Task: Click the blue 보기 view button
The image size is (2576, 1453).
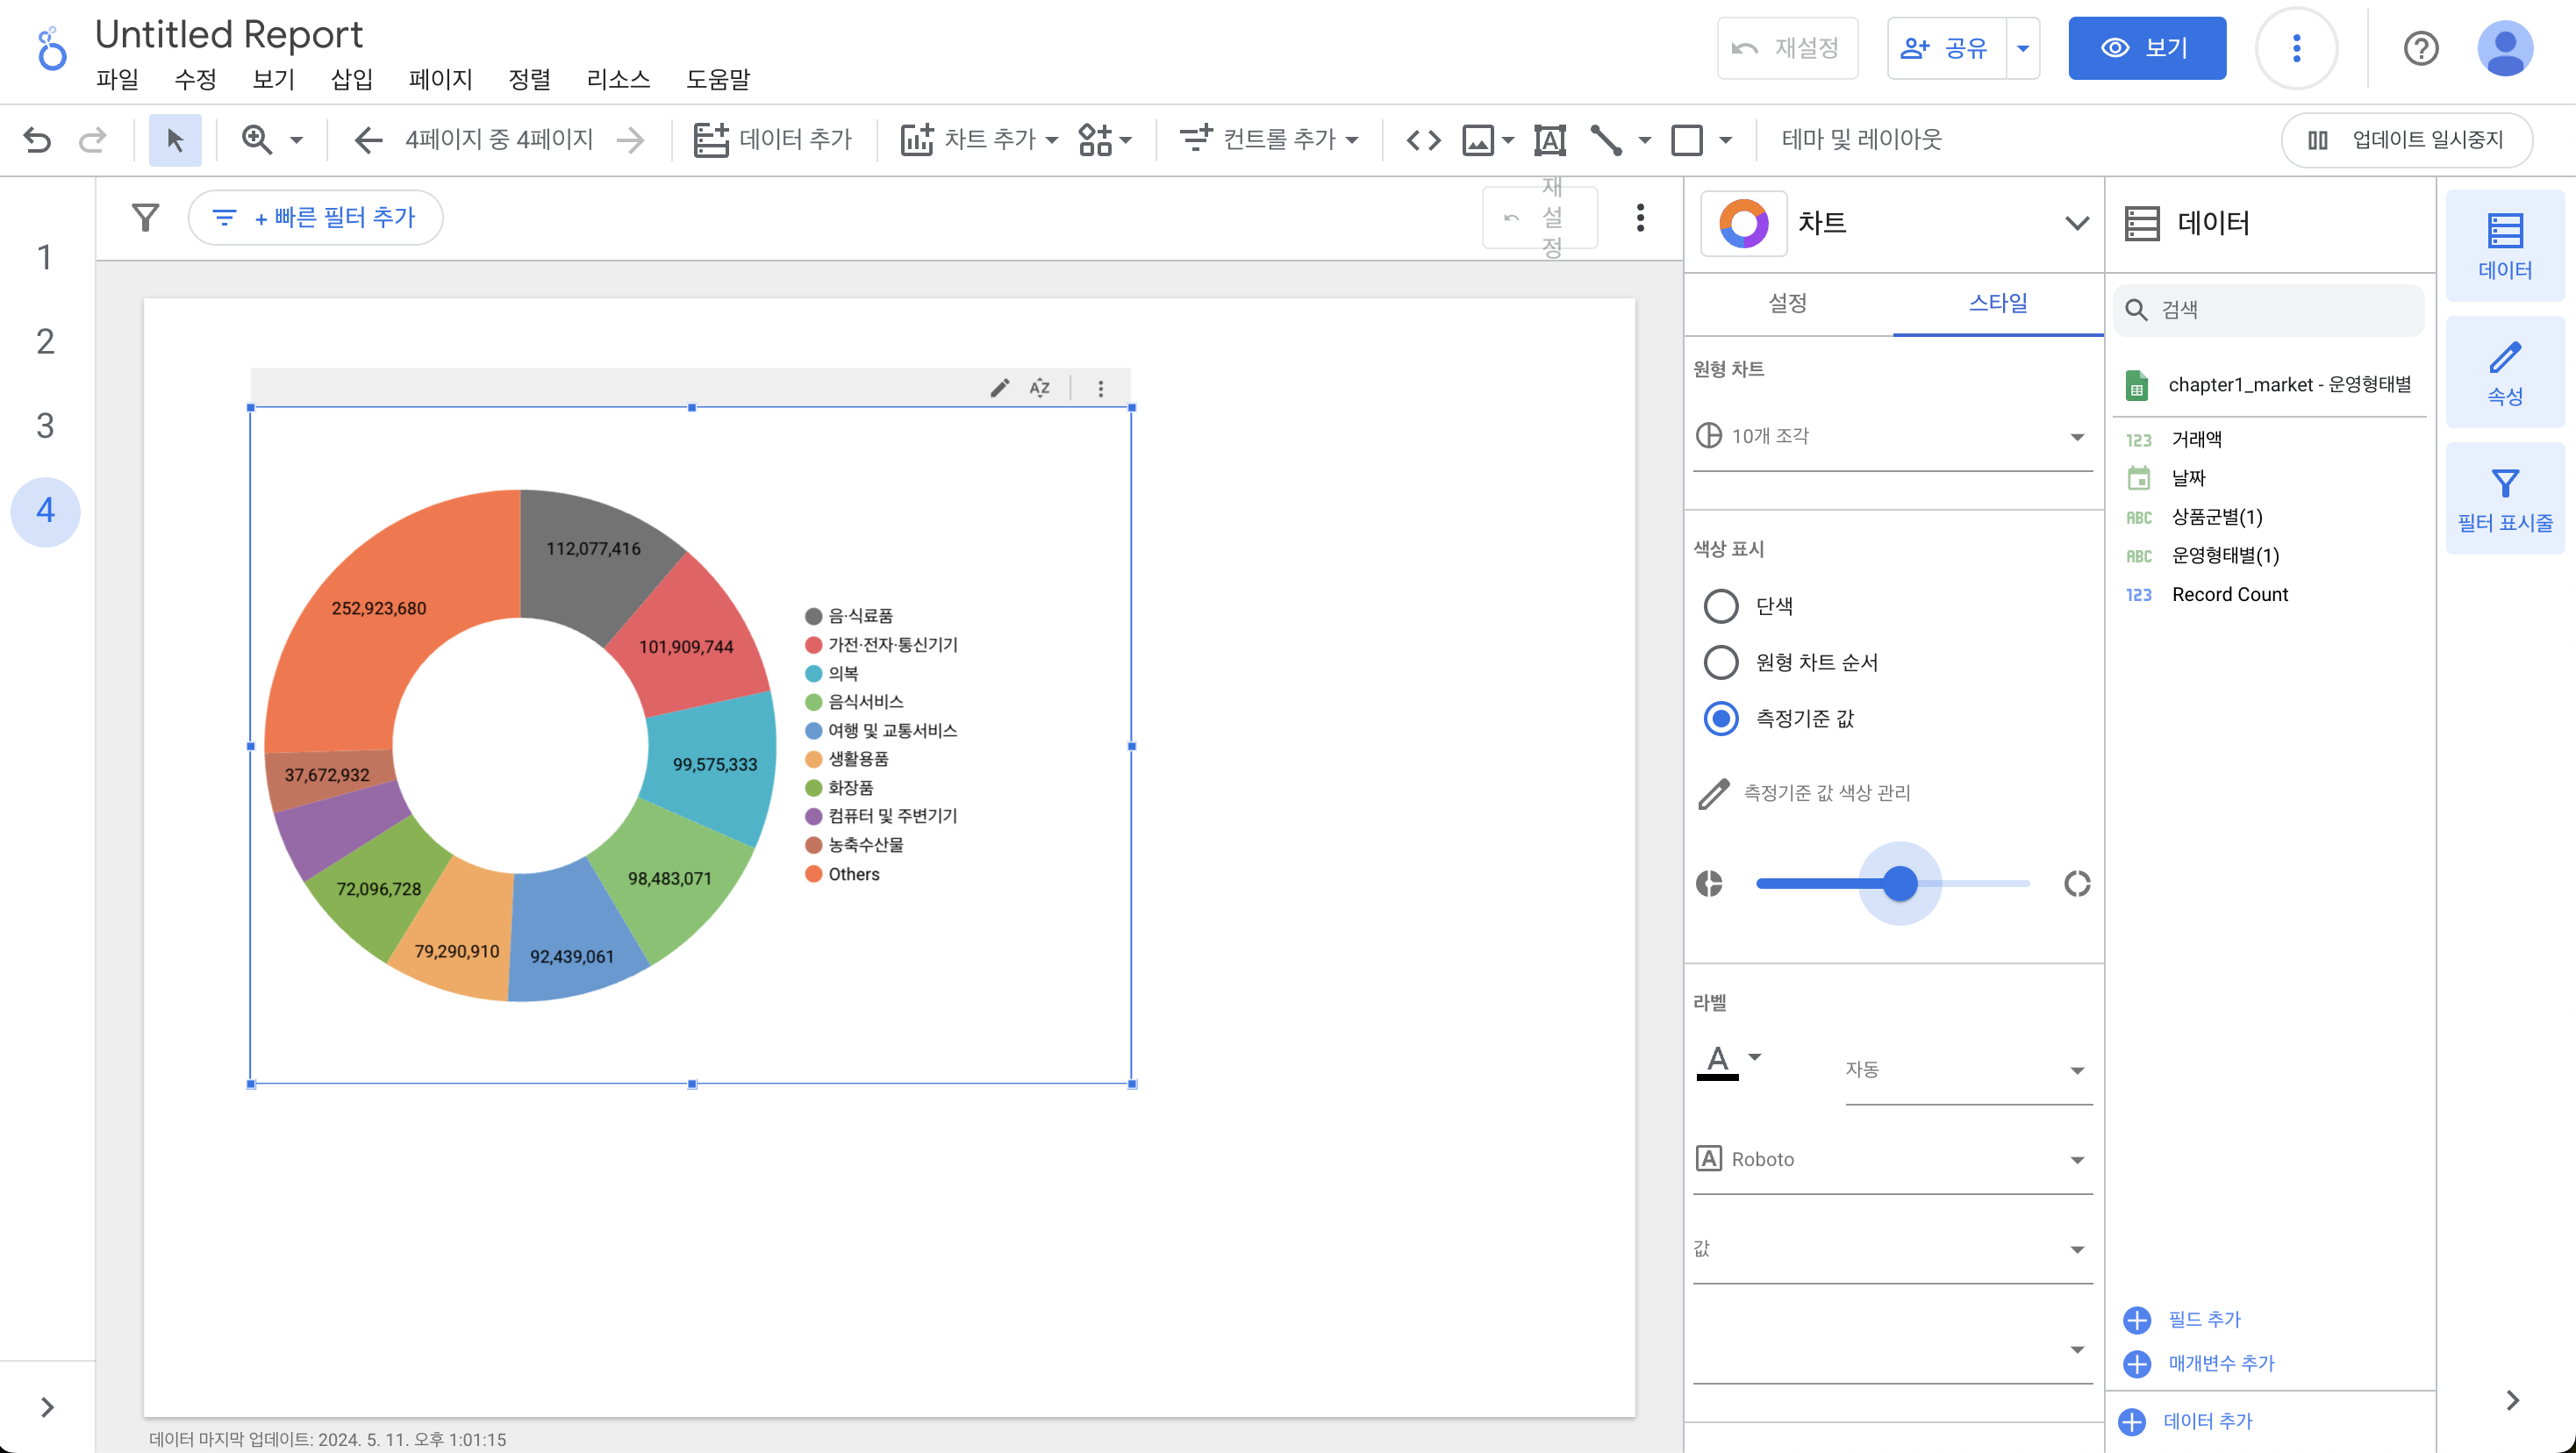Action: pyautogui.click(x=2146, y=48)
